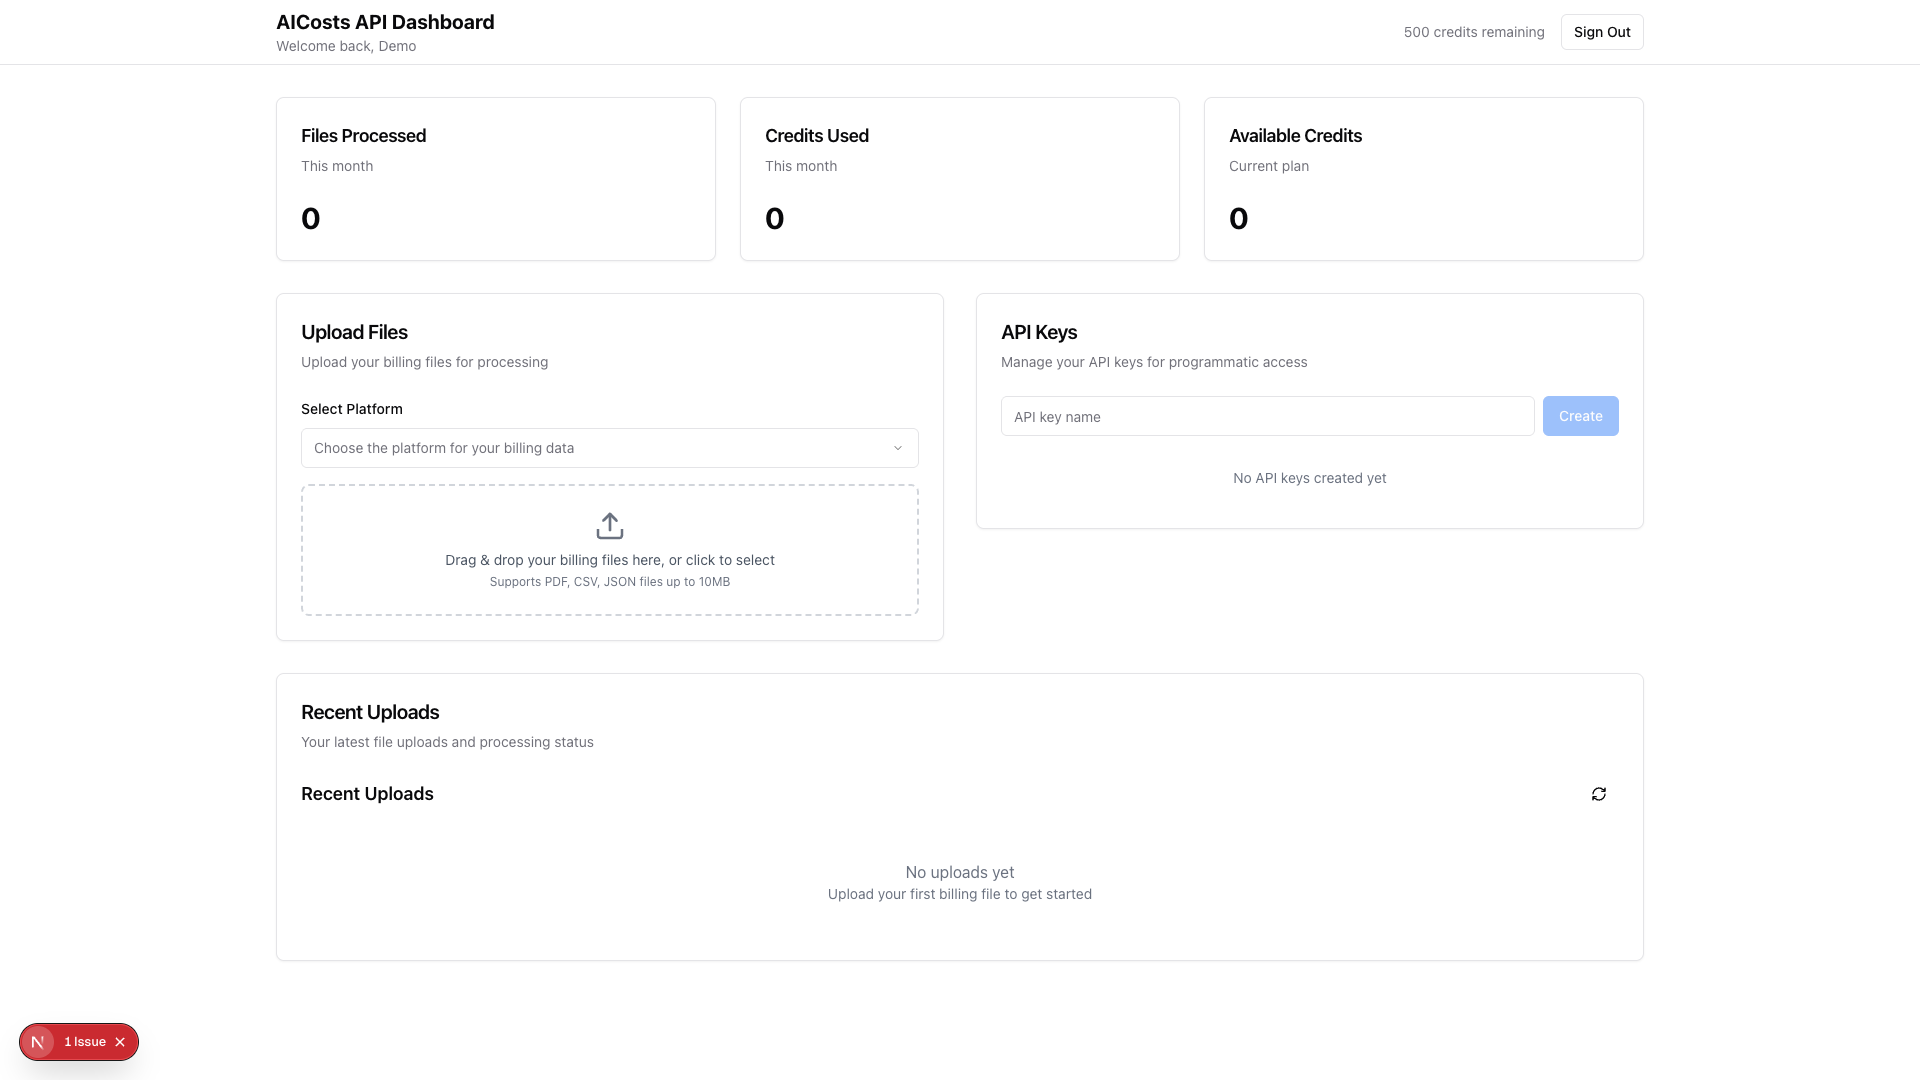Select the Available Credits stat card
The height and width of the screenshot is (1080, 1920).
click(x=1423, y=178)
